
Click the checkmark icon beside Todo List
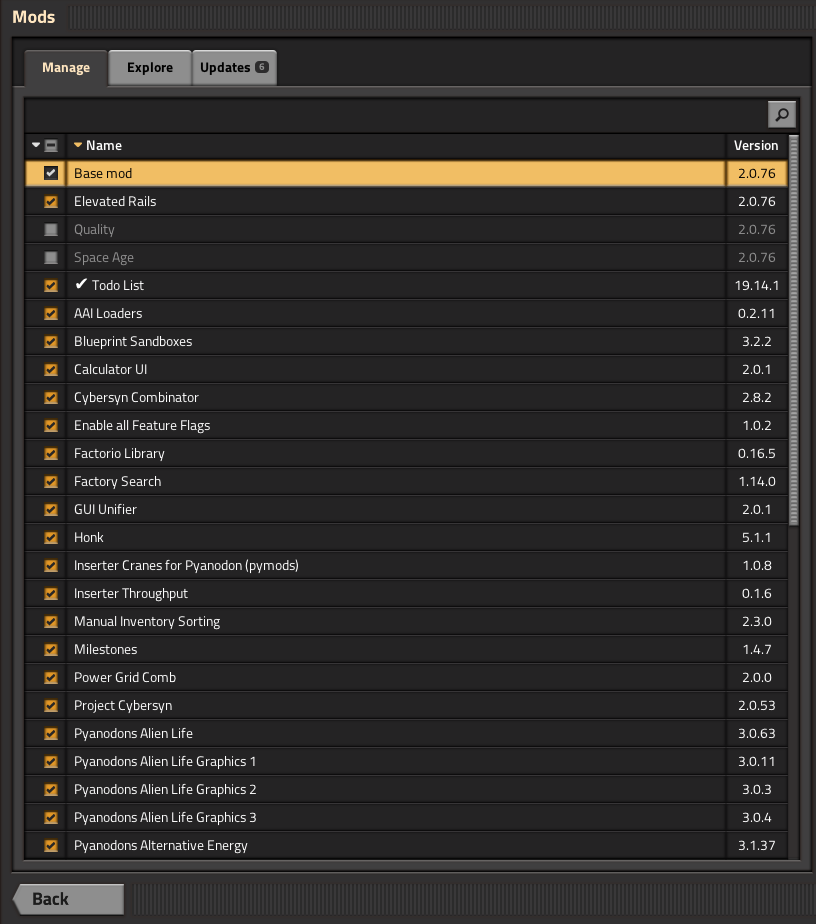[81, 284]
